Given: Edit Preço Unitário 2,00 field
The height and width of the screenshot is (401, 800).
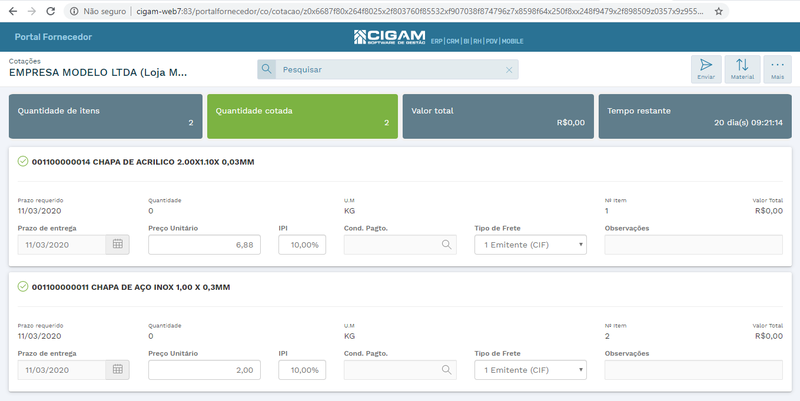Looking at the screenshot, I should [205, 370].
